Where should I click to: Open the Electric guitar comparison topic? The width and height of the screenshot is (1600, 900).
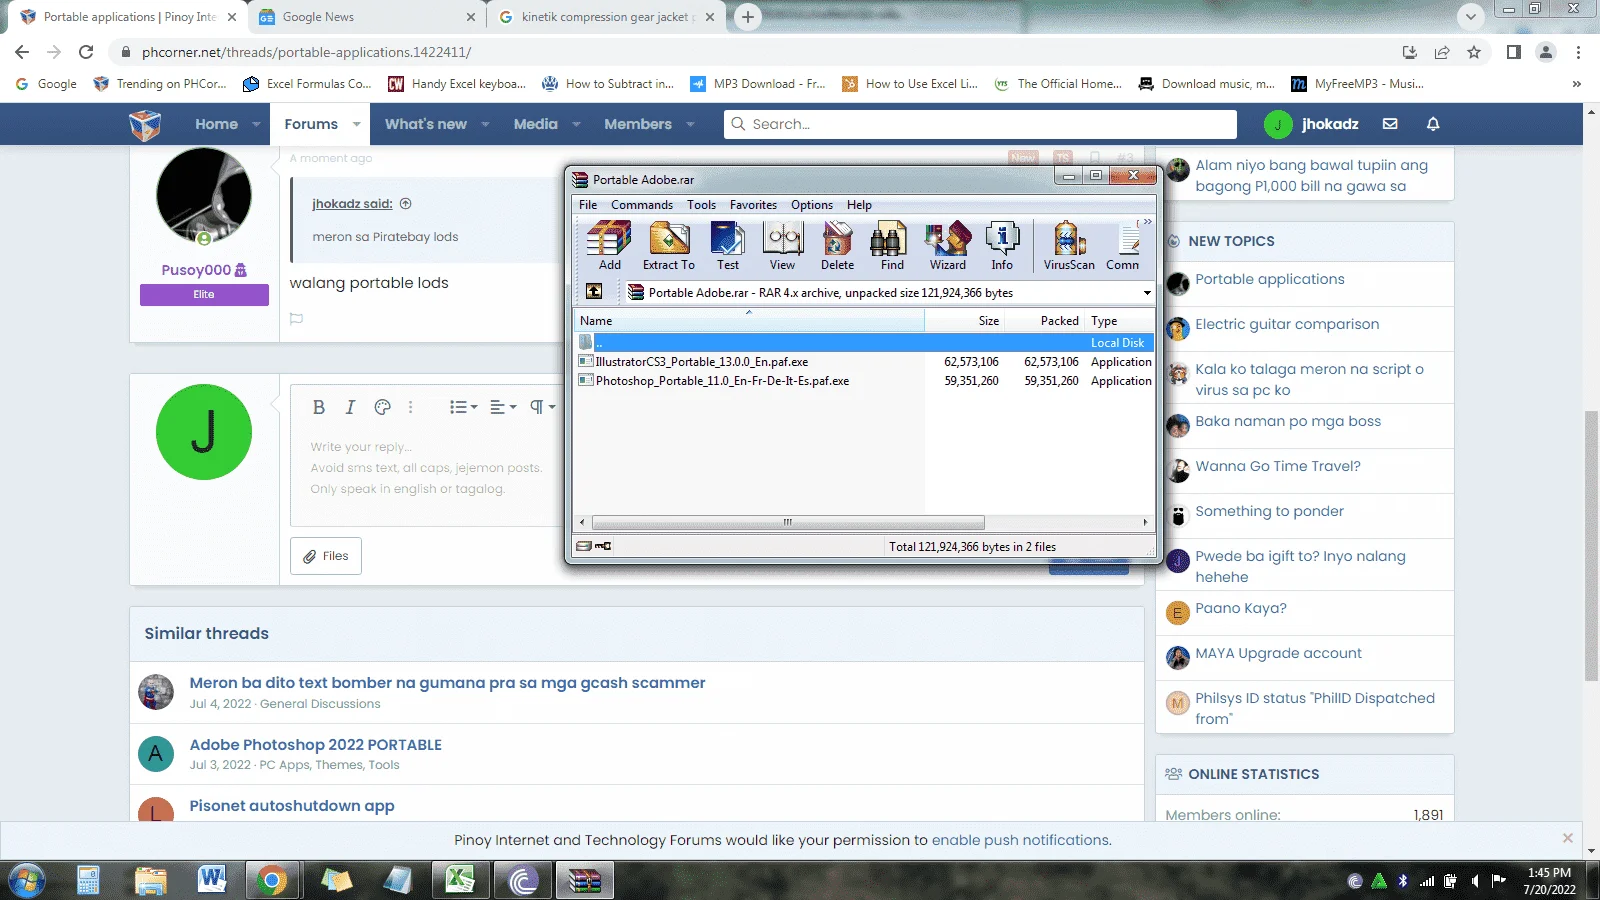click(x=1287, y=324)
